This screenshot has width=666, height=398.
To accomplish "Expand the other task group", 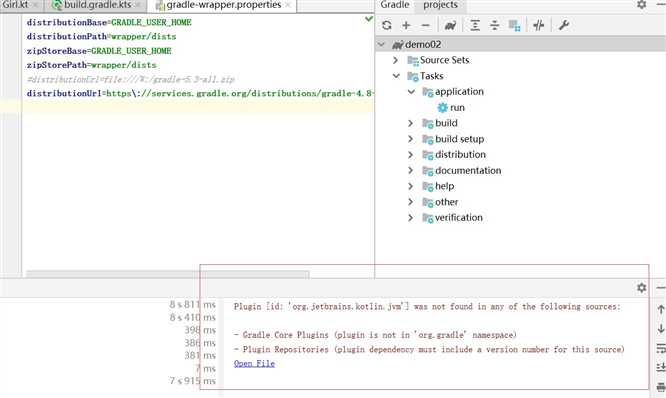I will pyautogui.click(x=410, y=202).
